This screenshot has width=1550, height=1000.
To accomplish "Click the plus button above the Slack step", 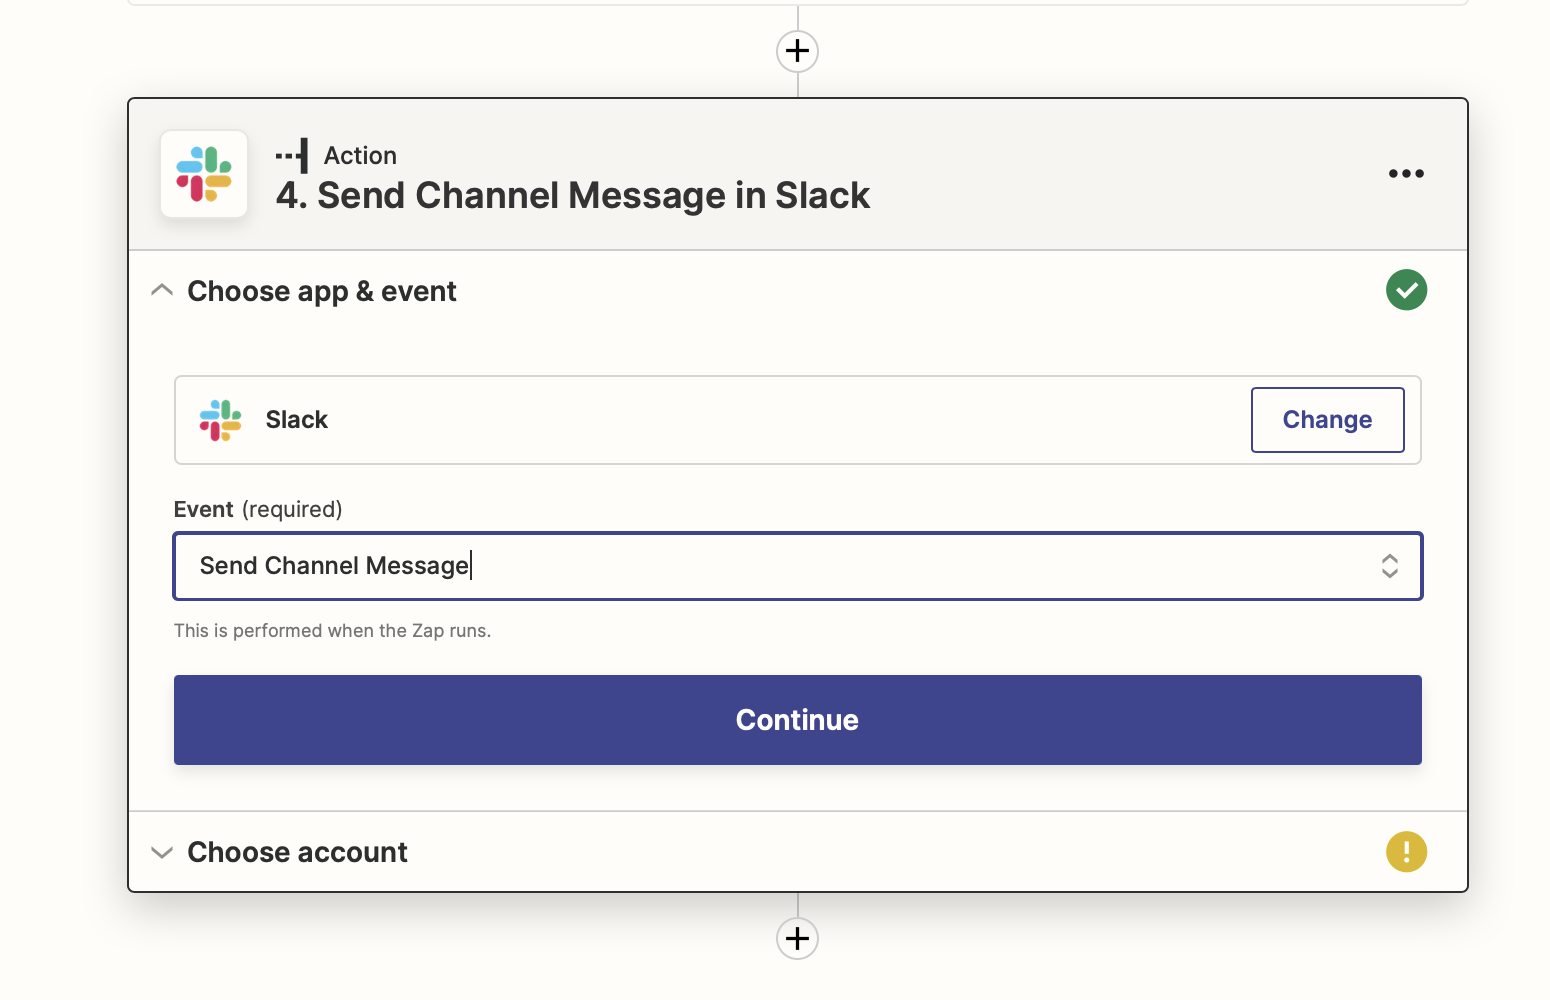I will click(797, 51).
